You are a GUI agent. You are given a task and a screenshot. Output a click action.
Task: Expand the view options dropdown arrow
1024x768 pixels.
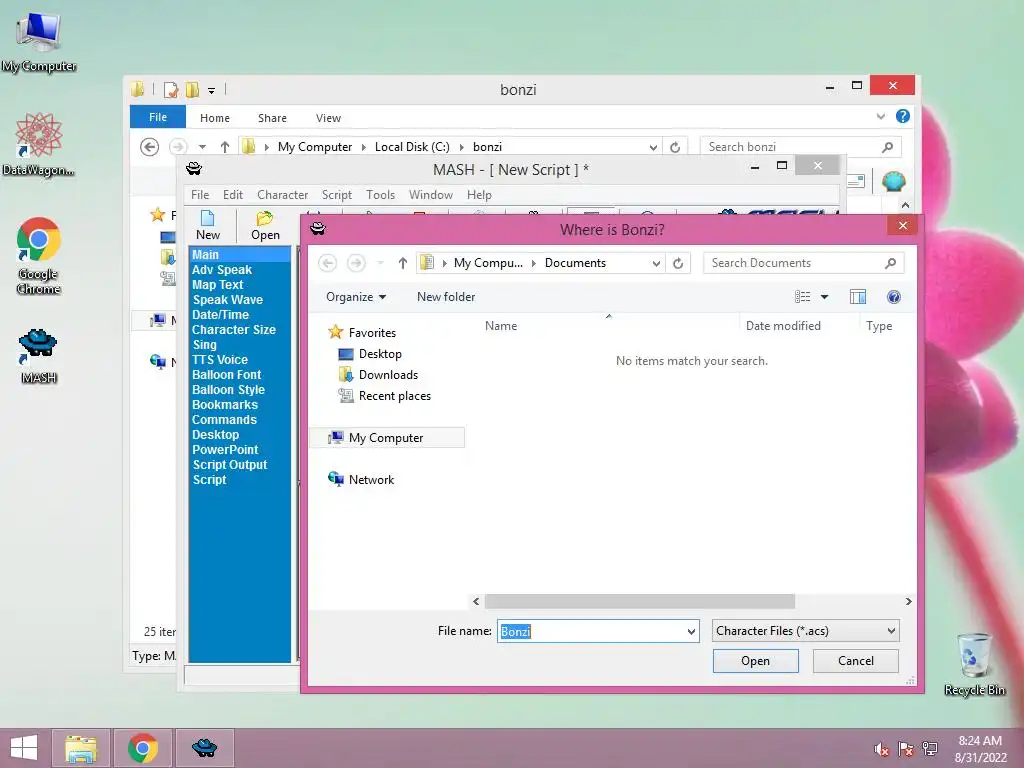click(x=824, y=297)
